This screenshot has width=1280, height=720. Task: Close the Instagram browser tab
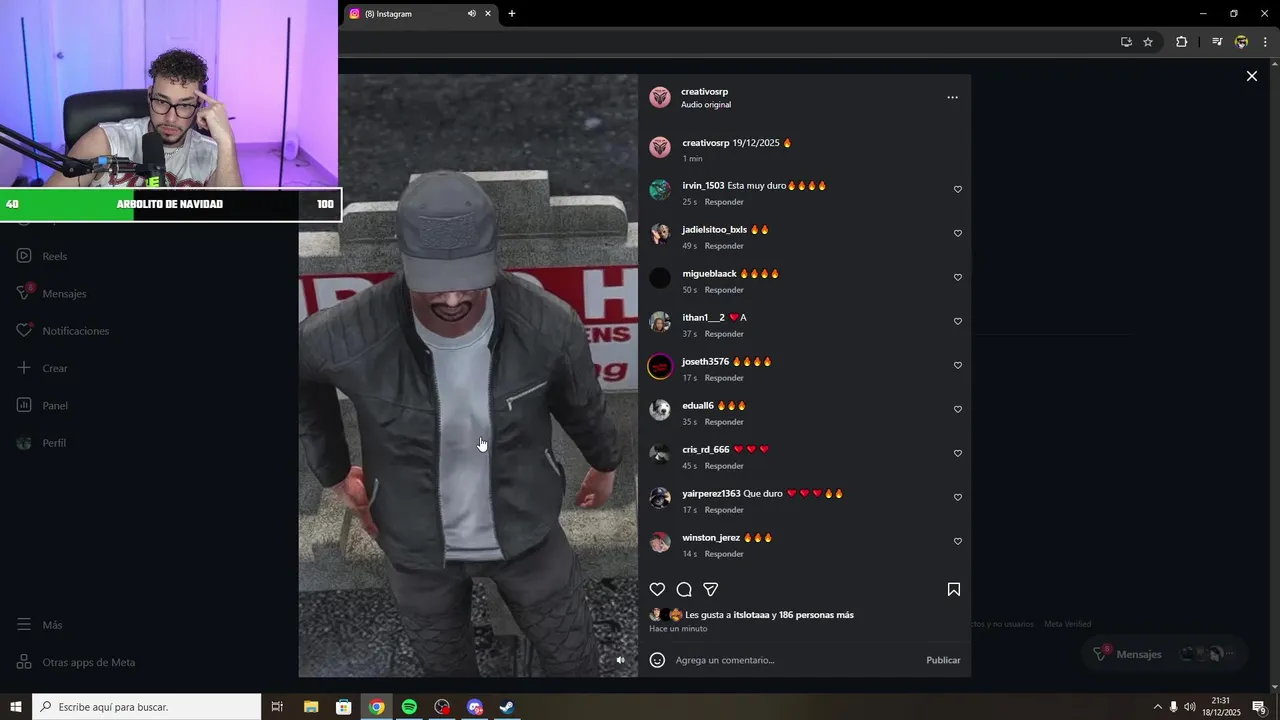click(488, 14)
